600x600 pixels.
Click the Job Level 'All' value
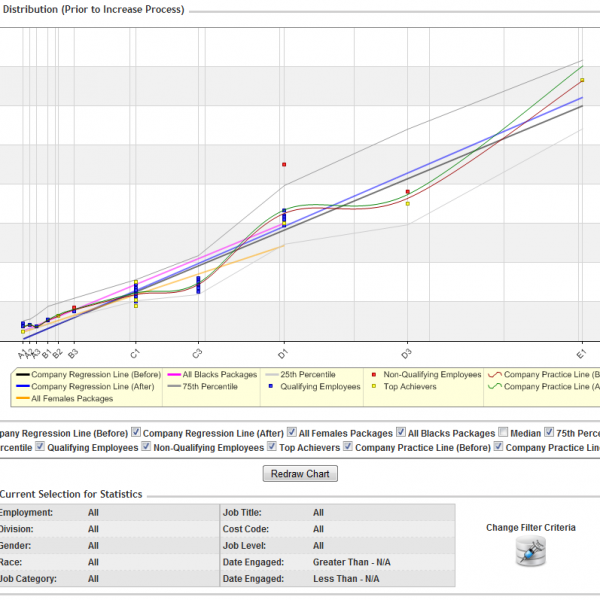pyautogui.click(x=318, y=546)
